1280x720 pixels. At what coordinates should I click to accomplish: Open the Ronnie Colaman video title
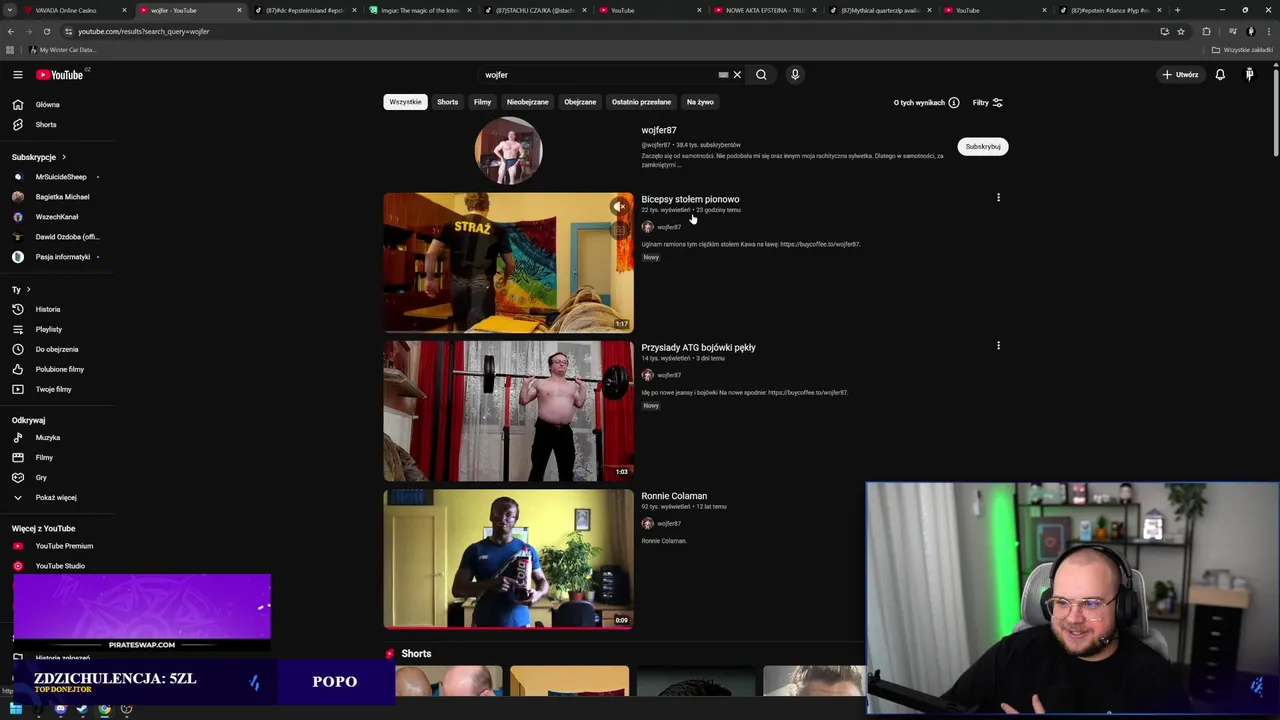674,496
